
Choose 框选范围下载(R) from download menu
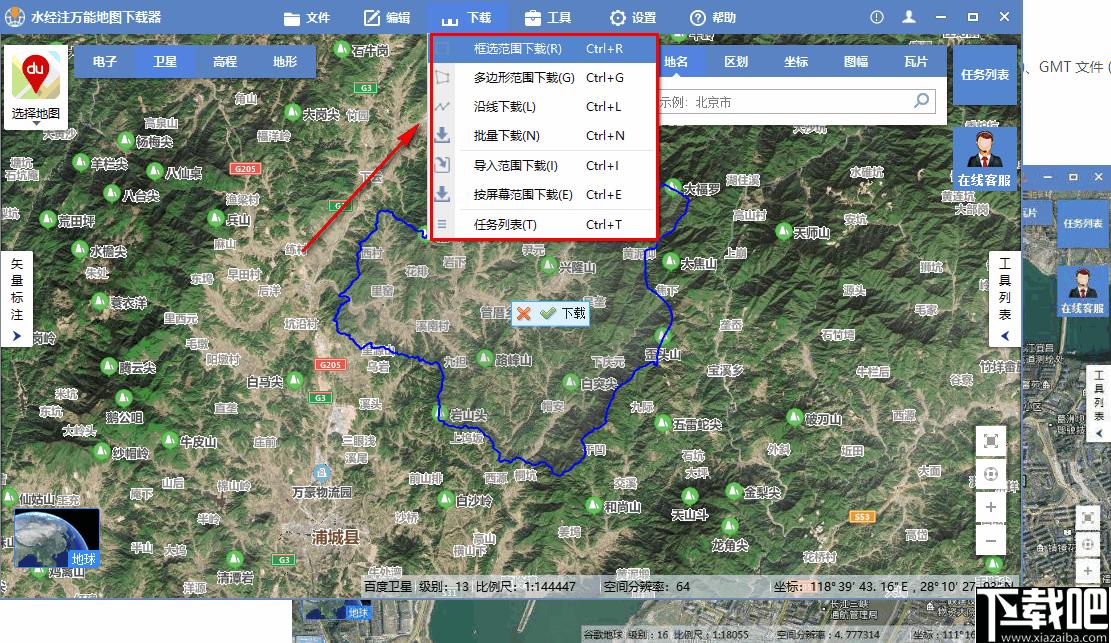click(543, 48)
